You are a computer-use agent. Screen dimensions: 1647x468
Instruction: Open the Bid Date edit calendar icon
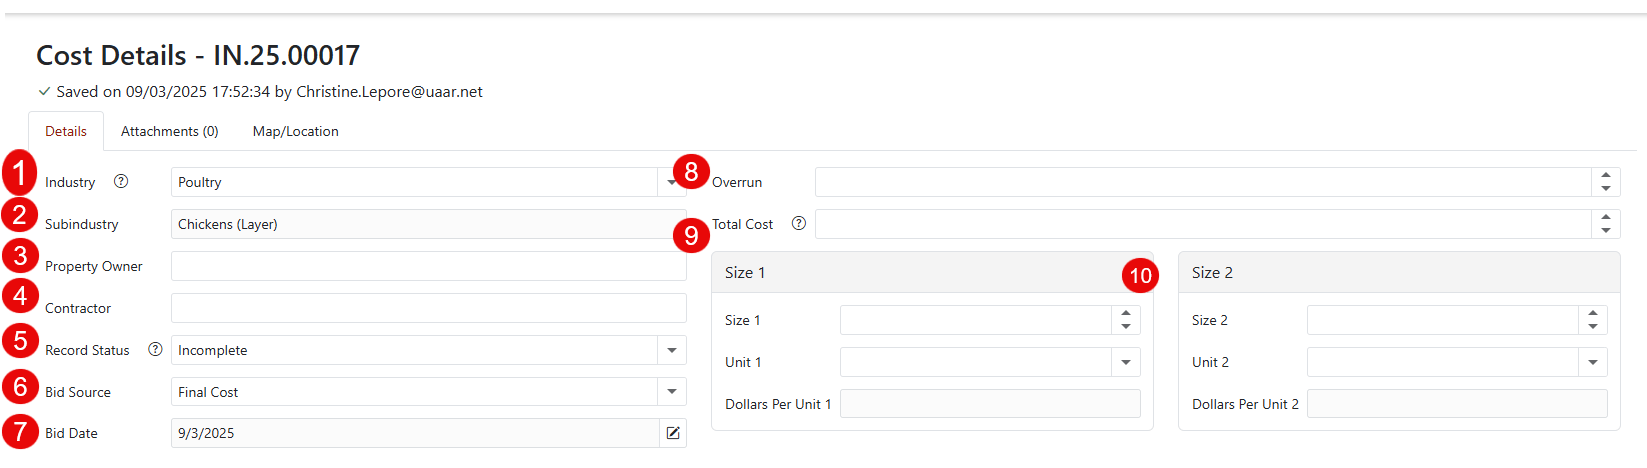point(673,433)
